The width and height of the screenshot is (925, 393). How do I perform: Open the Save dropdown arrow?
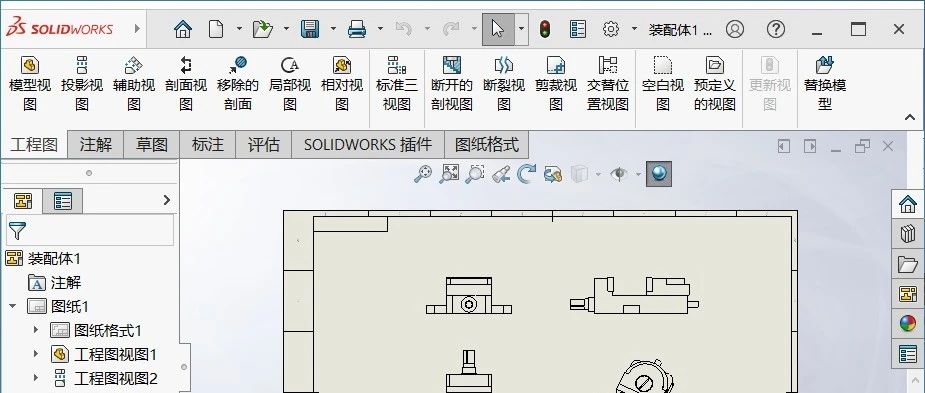pyautogui.click(x=333, y=28)
